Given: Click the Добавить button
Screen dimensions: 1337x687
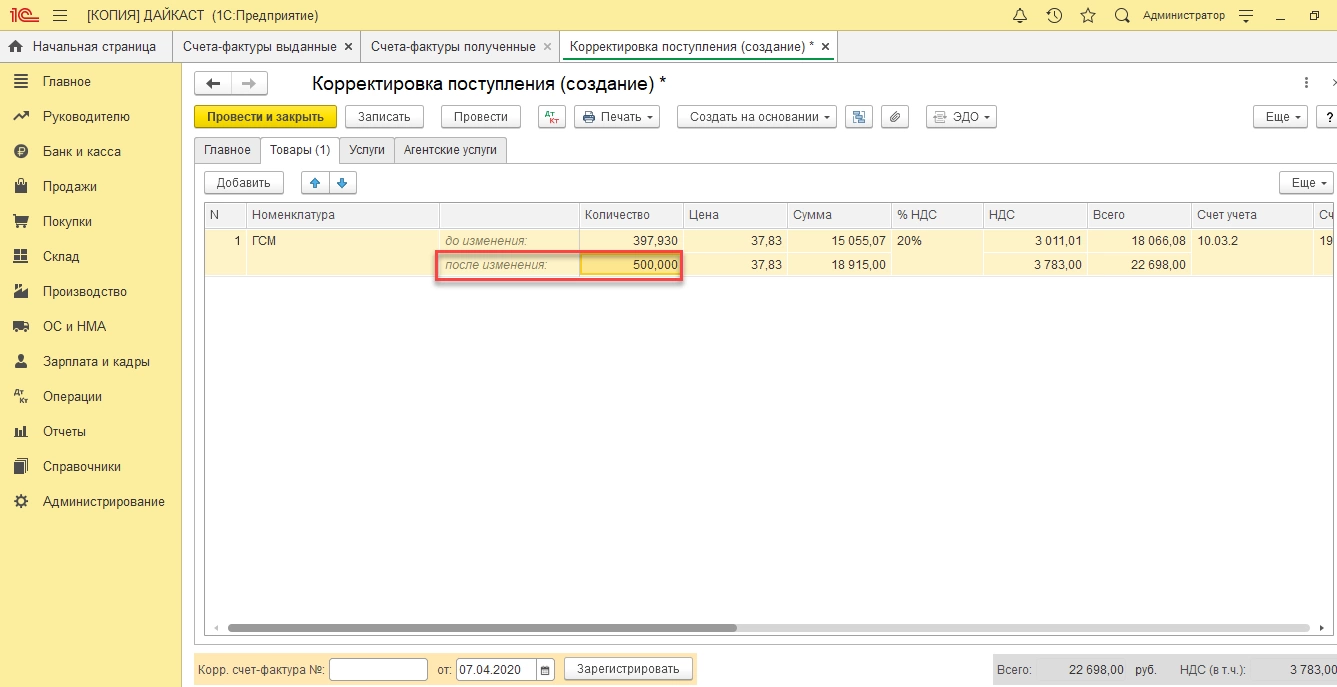Looking at the screenshot, I should pyautogui.click(x=244, y=183).
